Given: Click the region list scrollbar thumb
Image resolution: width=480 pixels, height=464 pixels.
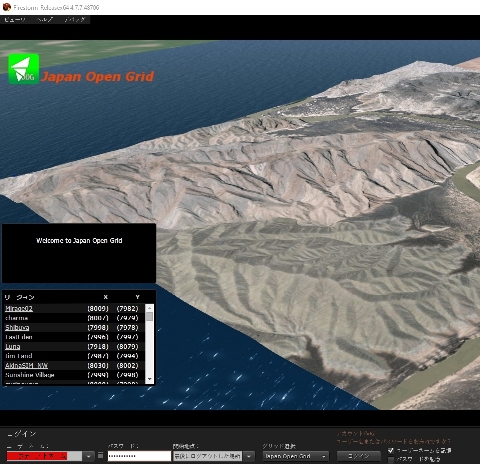Looking at the screenshot, I should pos(150,316).
